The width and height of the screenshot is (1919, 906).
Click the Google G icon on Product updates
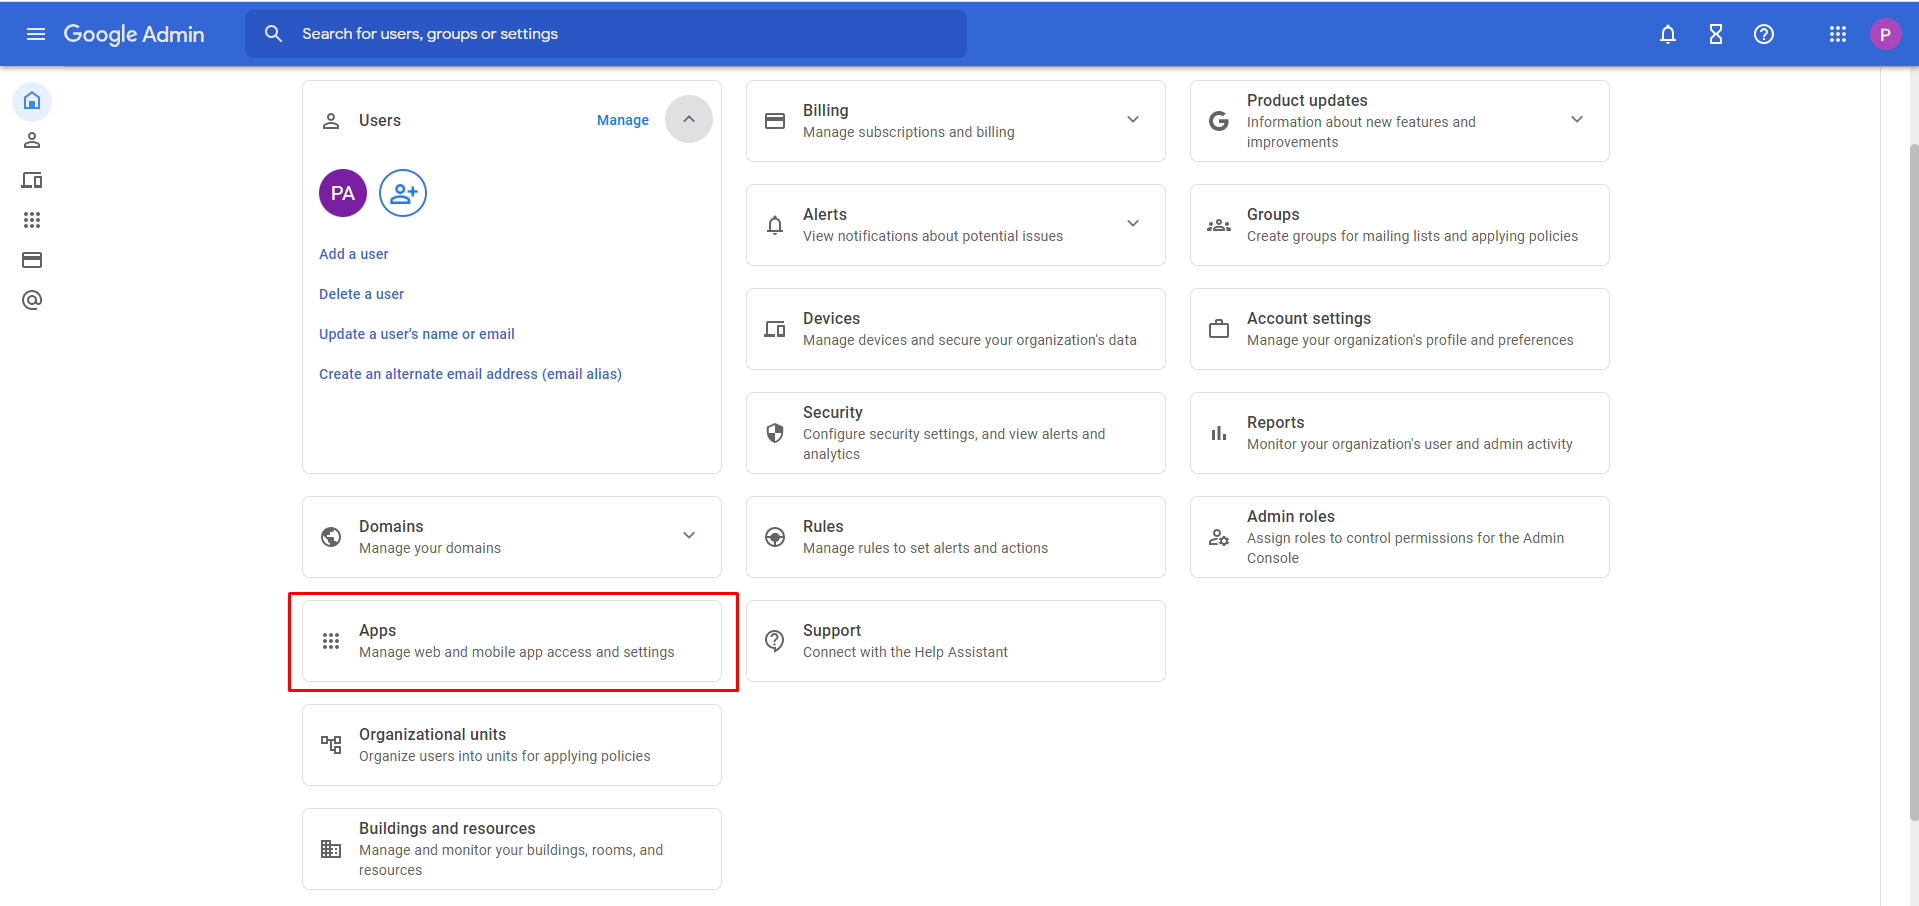point(1219,121)
